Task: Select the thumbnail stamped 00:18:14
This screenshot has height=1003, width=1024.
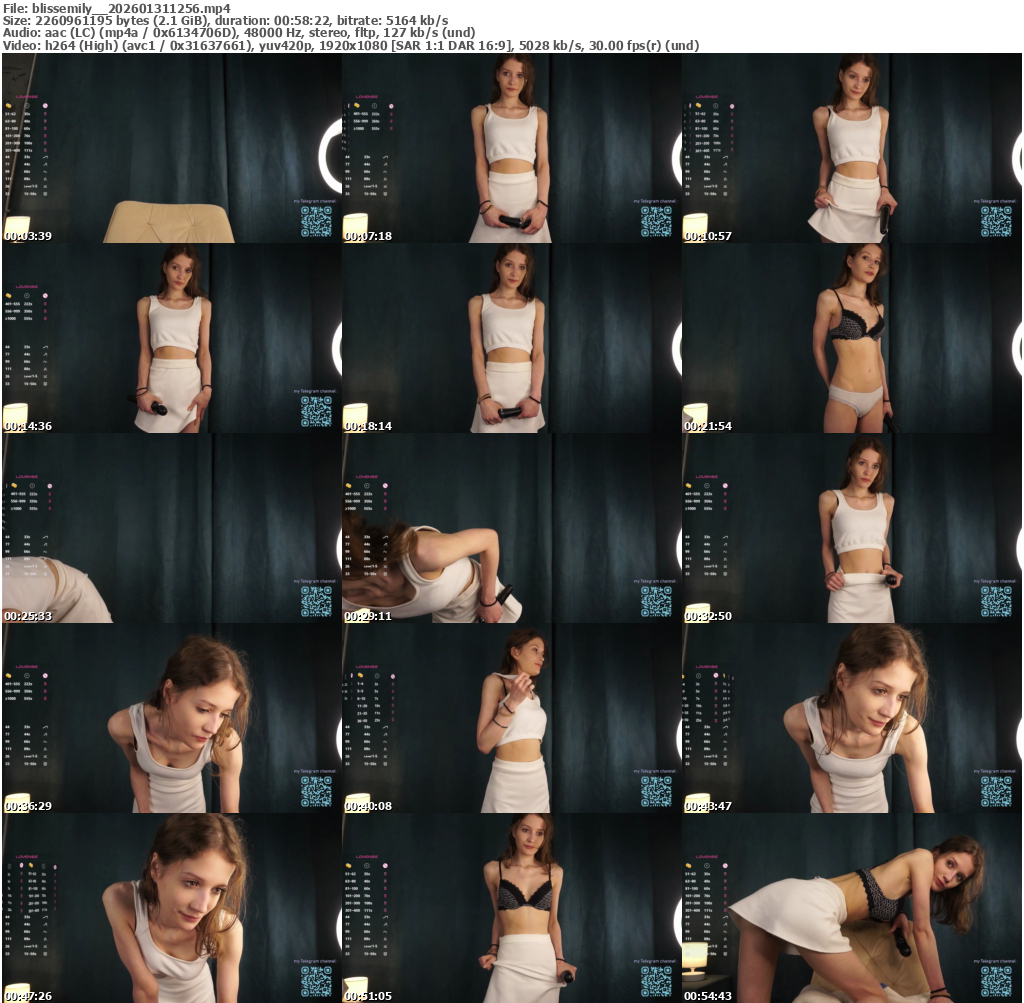Action: [x=511, y=338]
